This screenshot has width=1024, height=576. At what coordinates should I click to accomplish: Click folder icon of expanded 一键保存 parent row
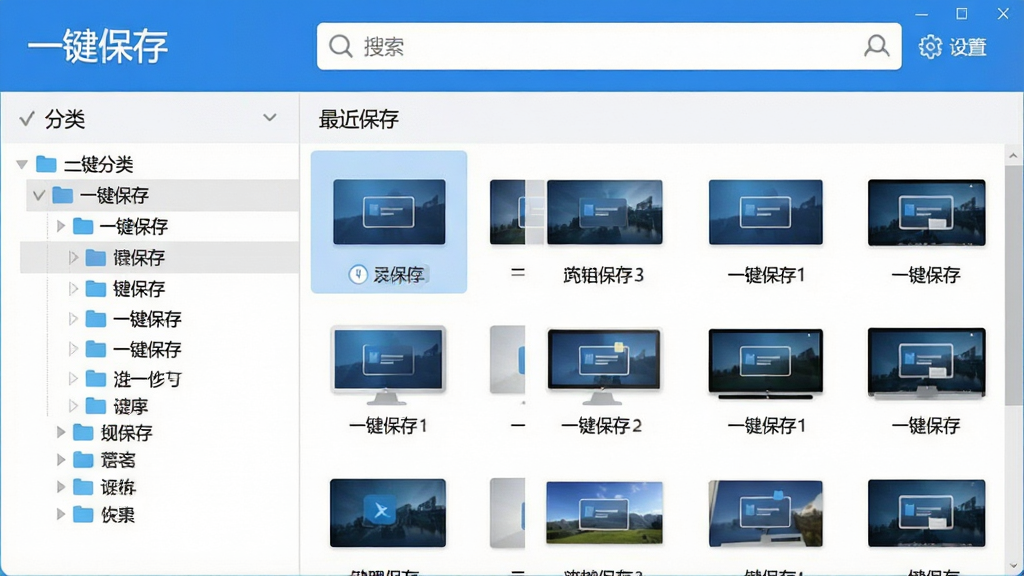(x=63, y=195)
